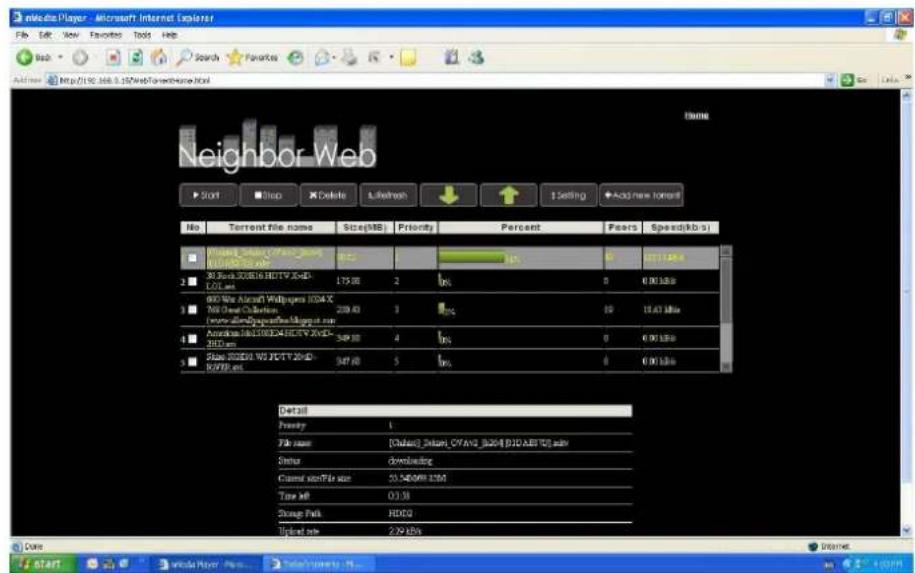This screenshot has height=573, width=915.
Task: Click the Torrent file name column header
Action: pyautogui.click(x=271, y=228)
